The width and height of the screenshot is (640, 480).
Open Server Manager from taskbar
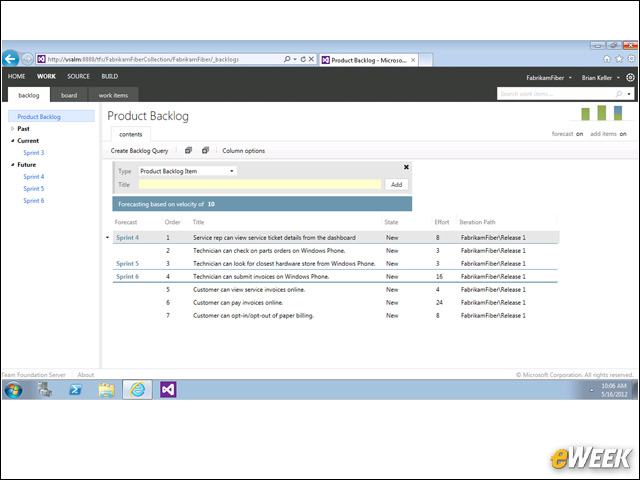pyautogui.click(x=45, y=390)
